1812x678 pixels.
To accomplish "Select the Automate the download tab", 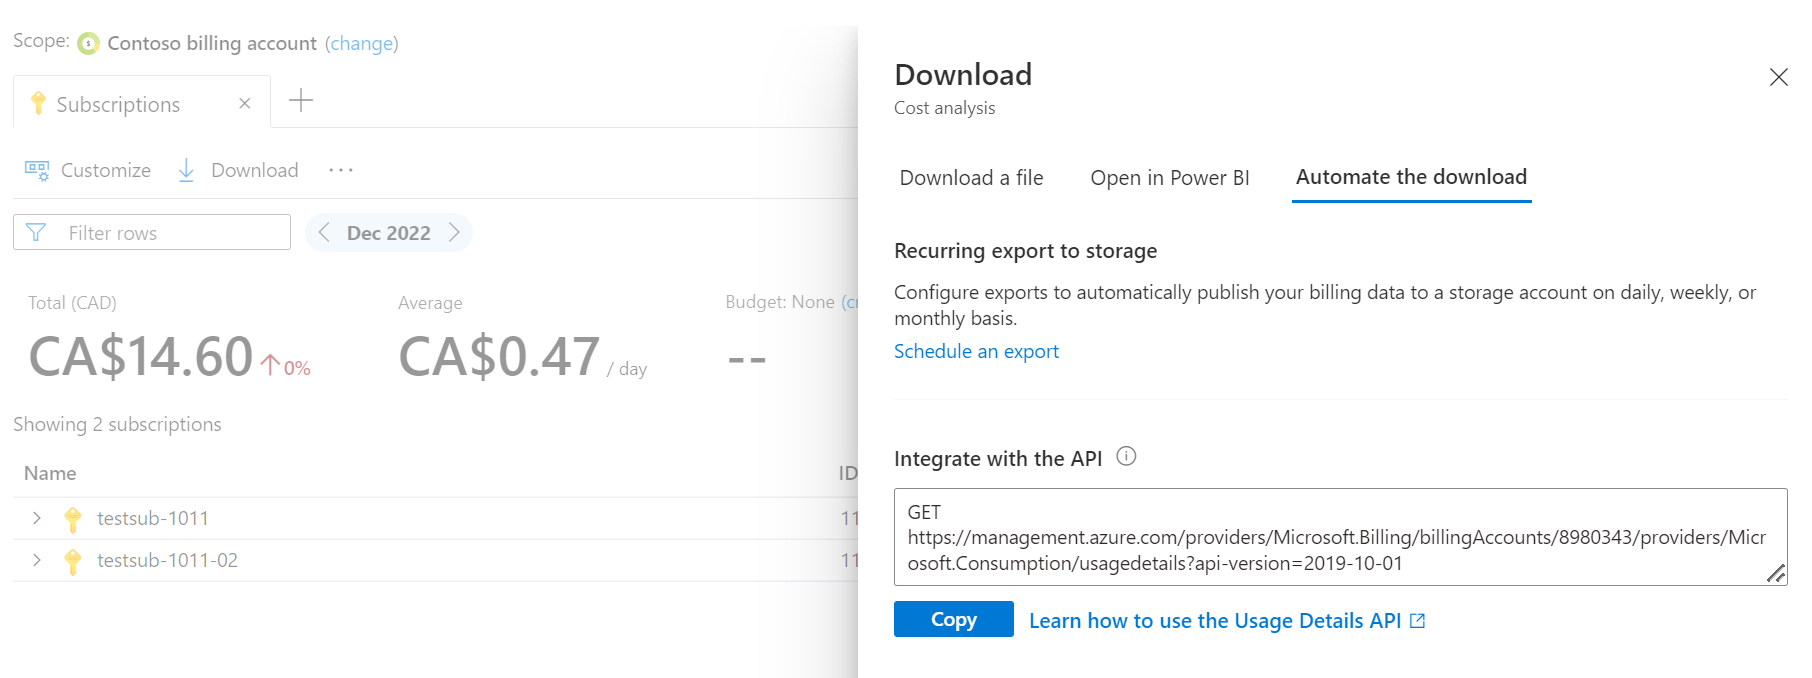I will [x=1411, y=177].
